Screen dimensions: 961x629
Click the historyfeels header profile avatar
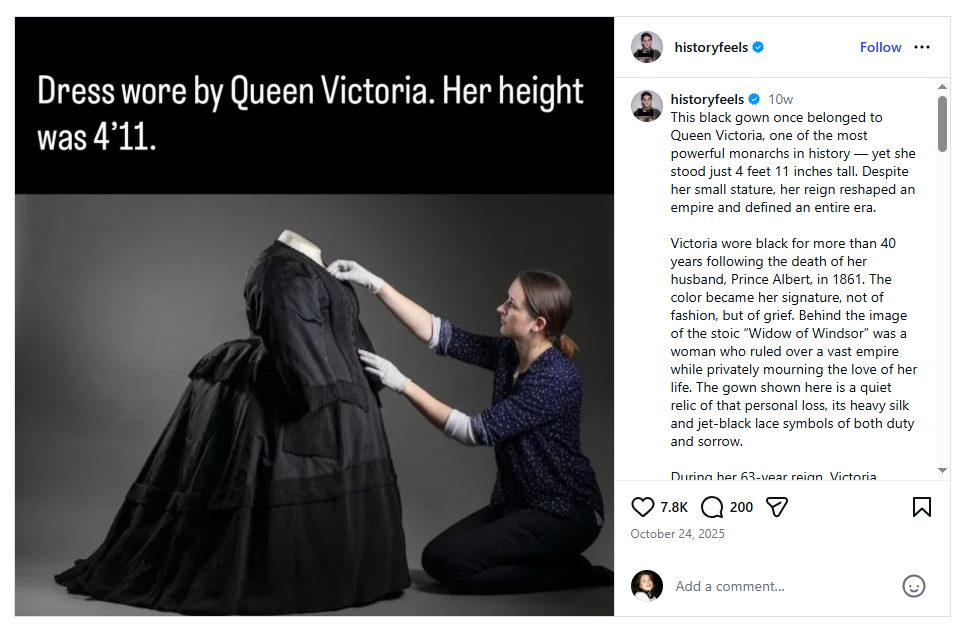point(647,47)
